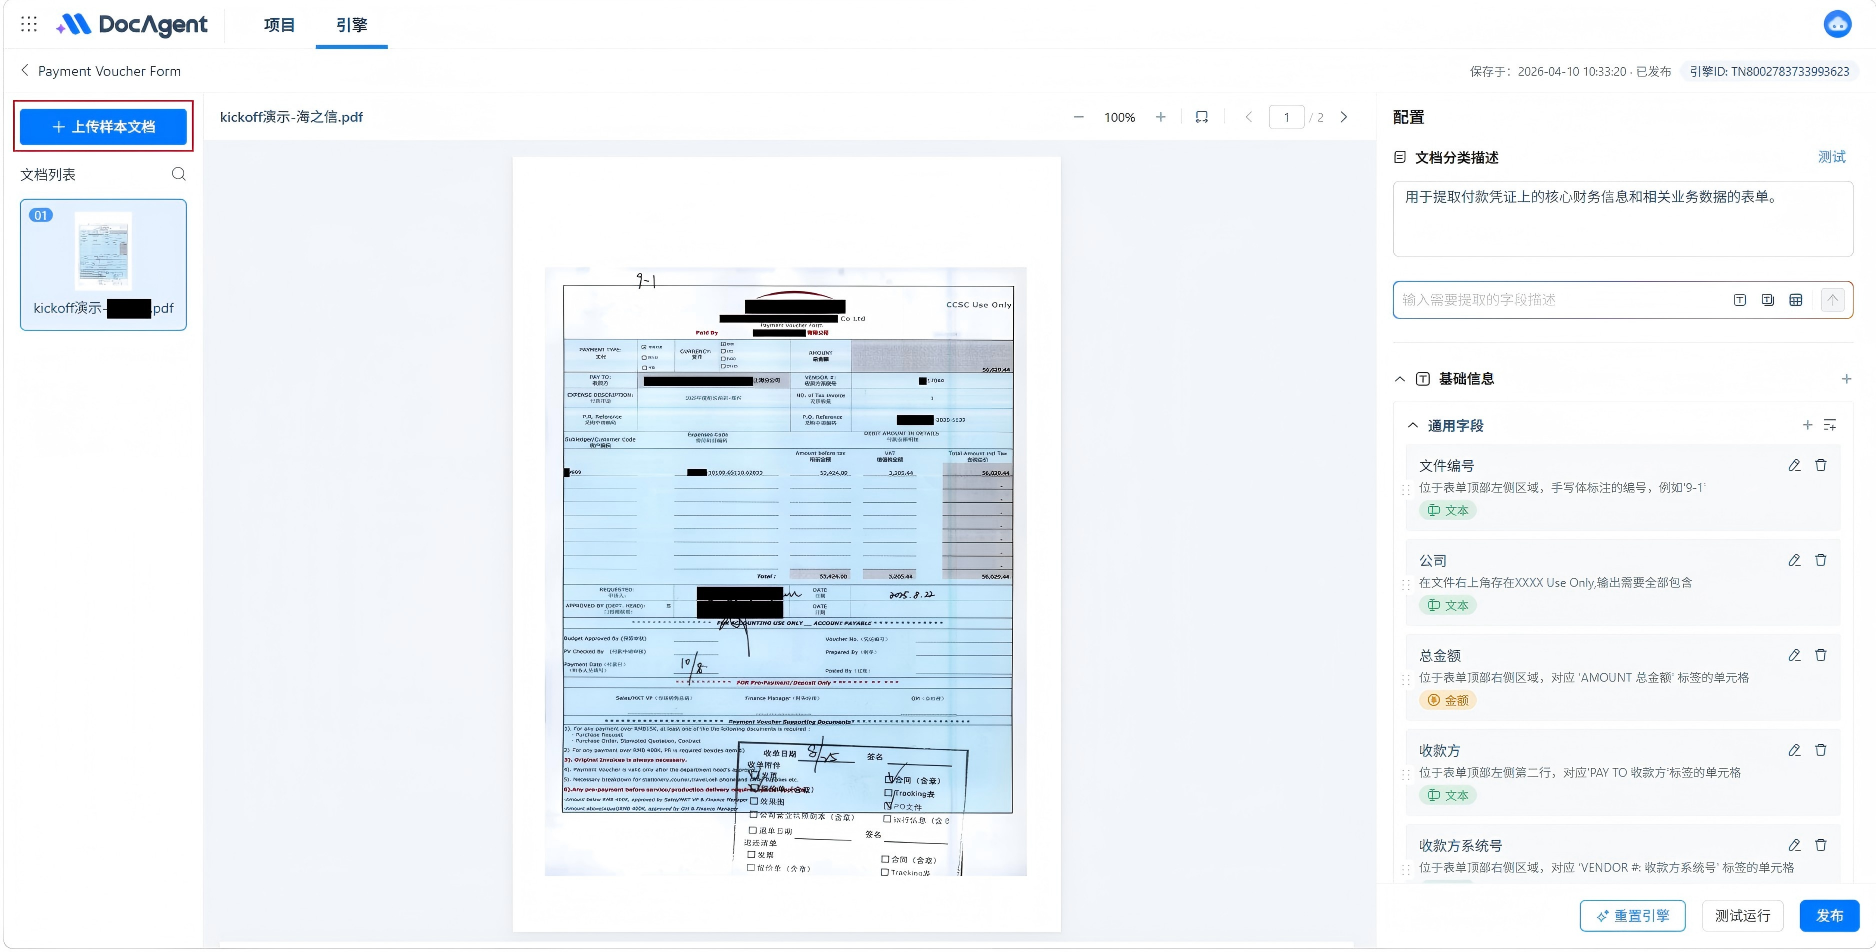Screen dimensions: 1876x952
Task: Delete the 收款方系统号 field
Action: point(1821,845)
